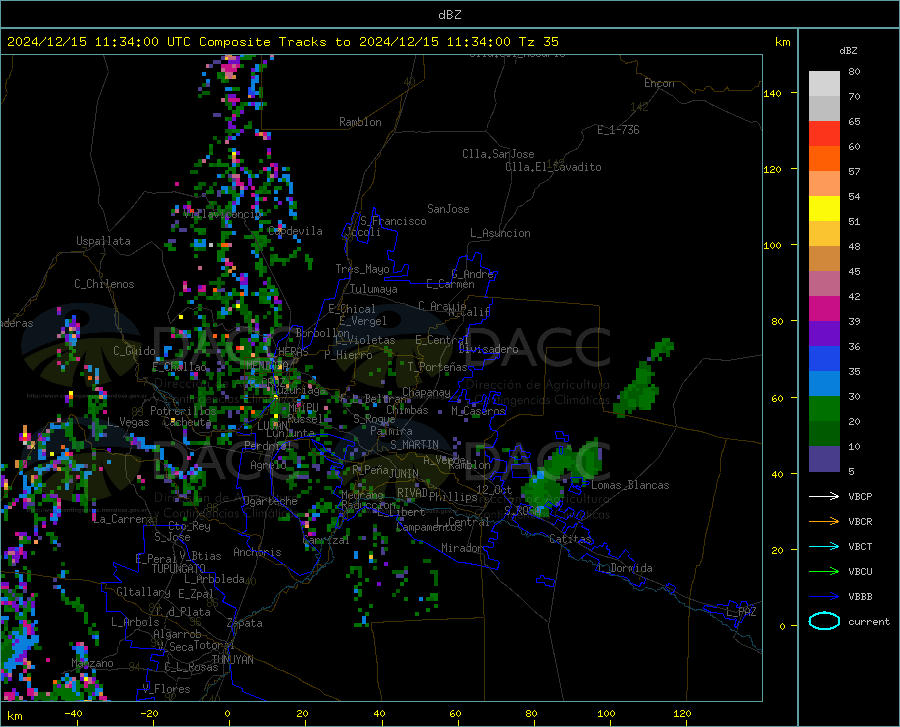
Task: Click the 'E_Vergel' map label
Action: point(363,321)
